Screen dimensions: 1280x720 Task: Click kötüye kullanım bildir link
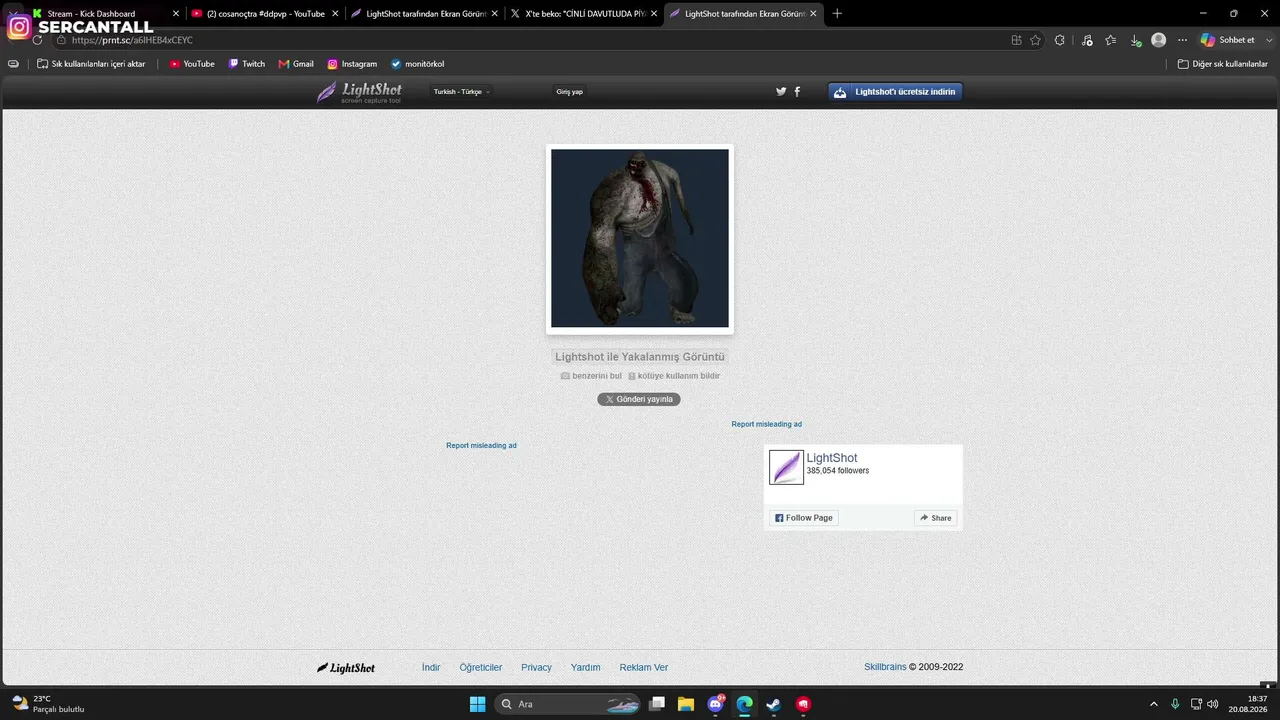[x=674, y=376]
